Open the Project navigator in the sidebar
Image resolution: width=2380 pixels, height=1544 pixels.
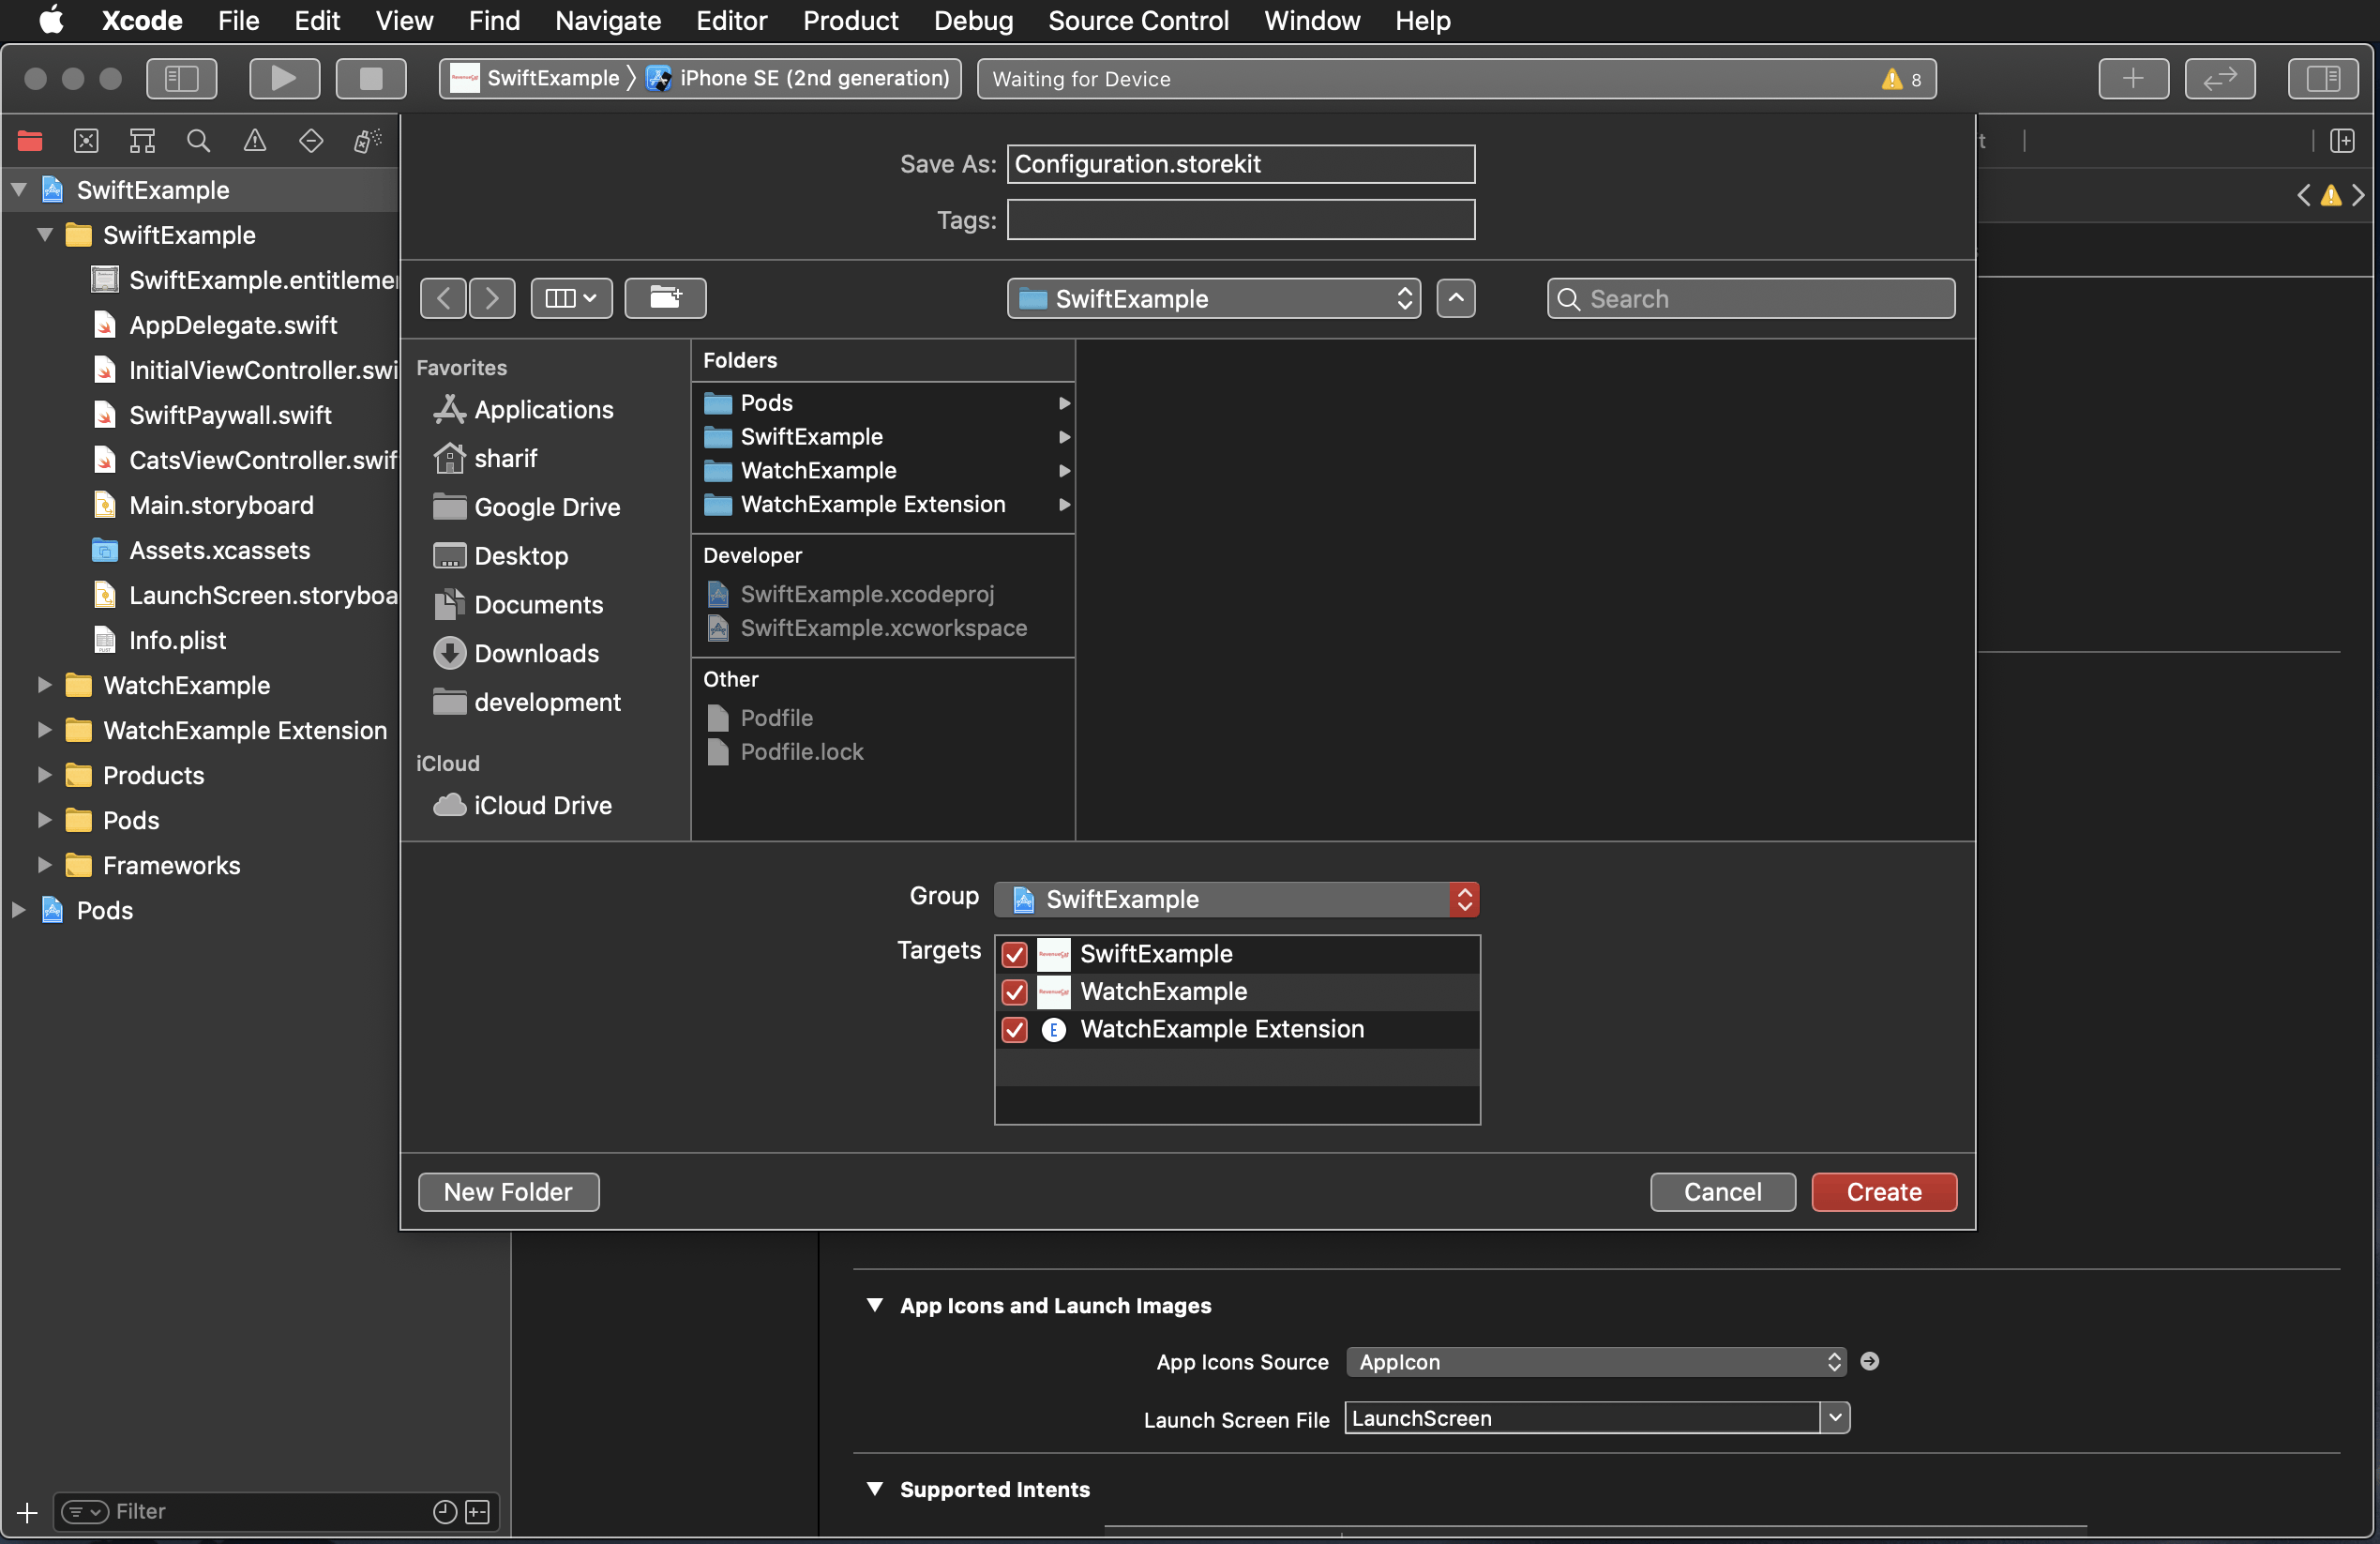(29, 140)
